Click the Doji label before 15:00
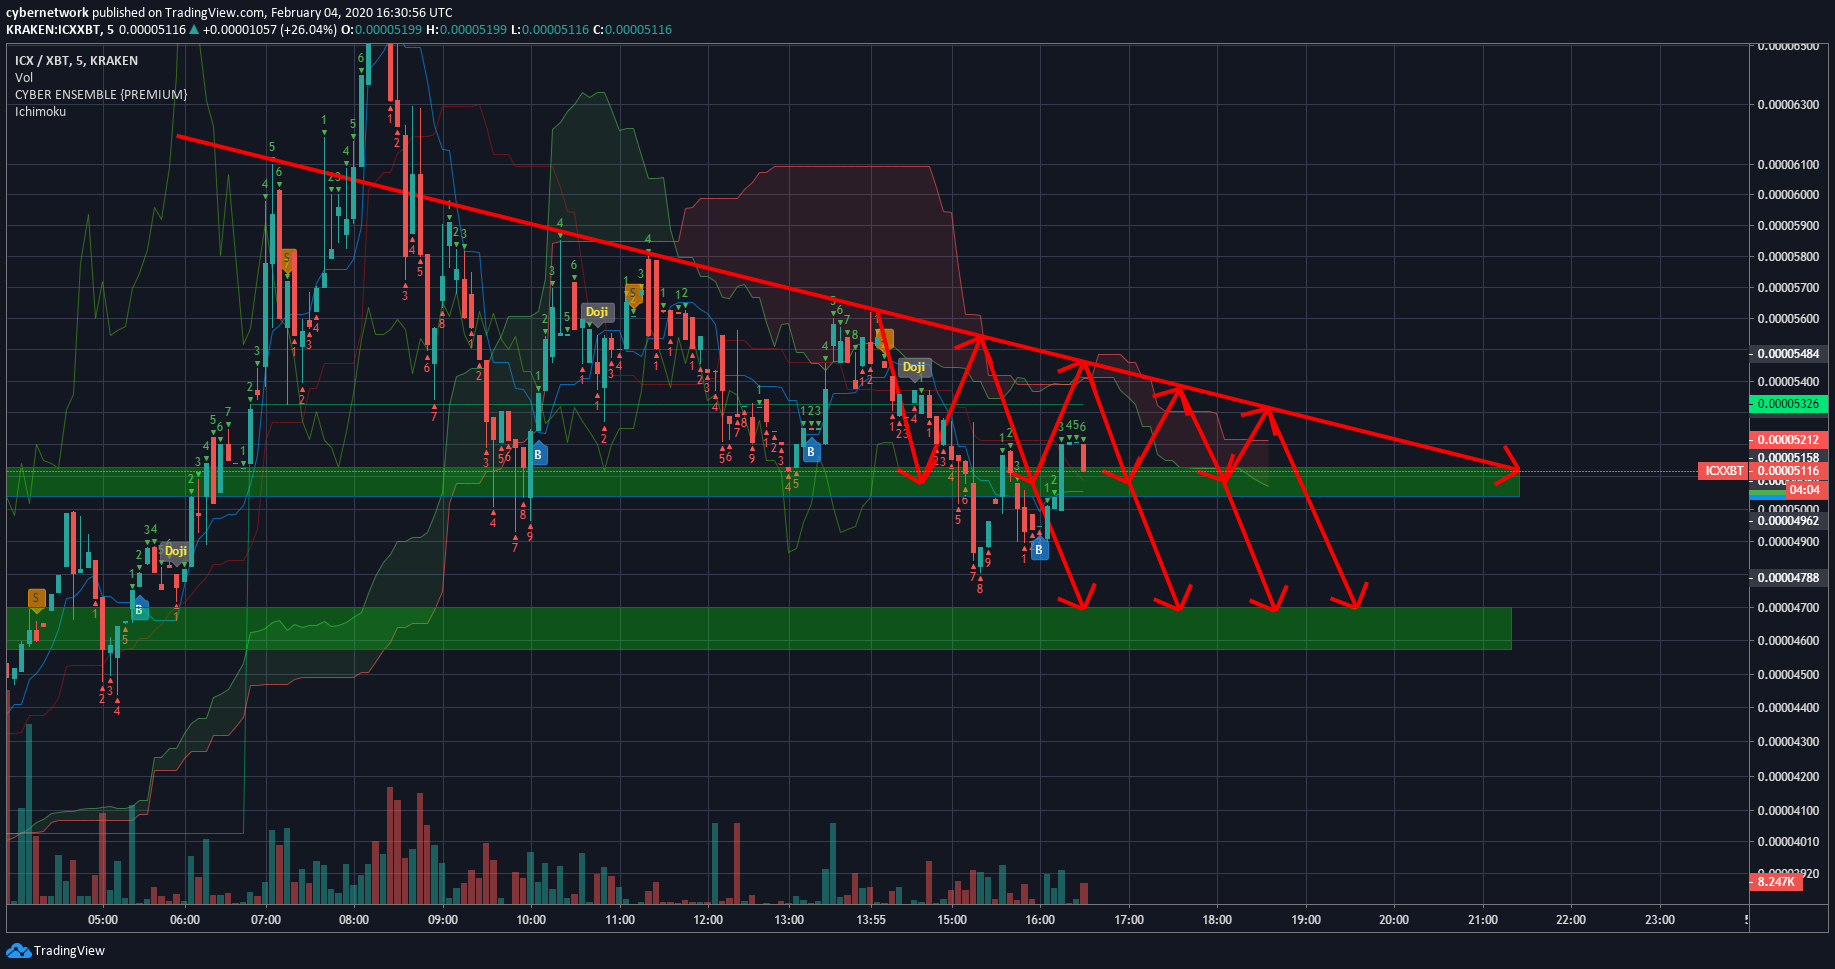1835x969 pixels. tap(914, 367)
